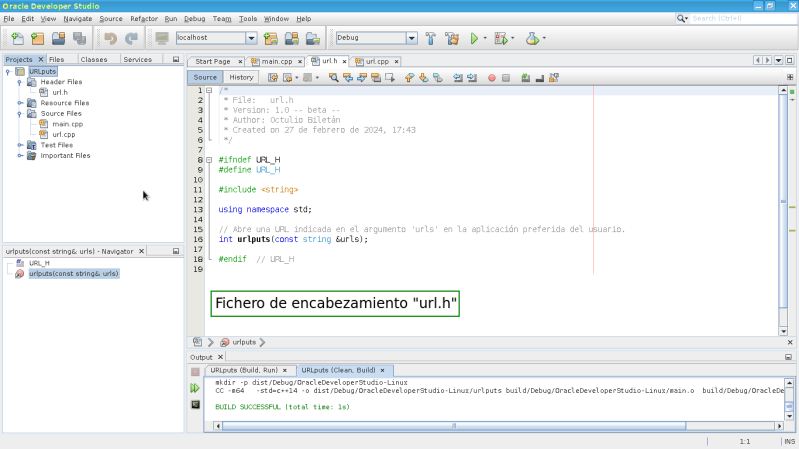Click the New File toolbar icon
Viewport: 799px width, 449px height.
[x=17, y=38]
